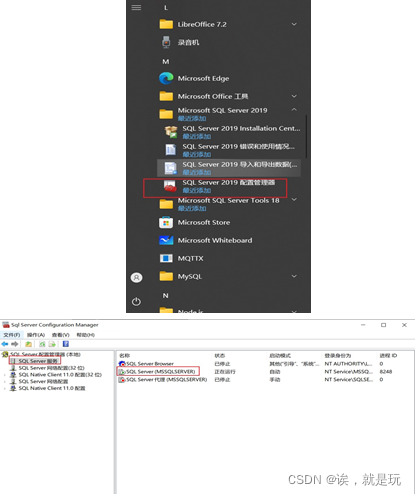Viewport: 416px width, 496px height.
Task: Expand the LibreOffice 7.2 folder chevron
Action: point(294,24)
